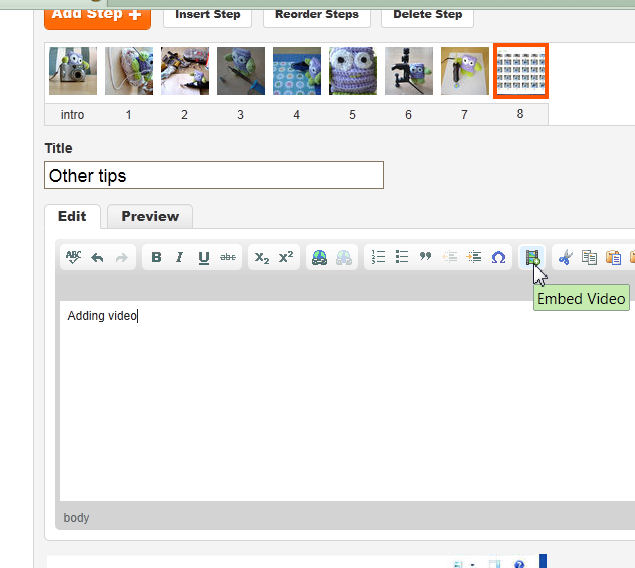Apply block quote formatting
This screenshot has width=635, height=568.
(x=425, y=256)
